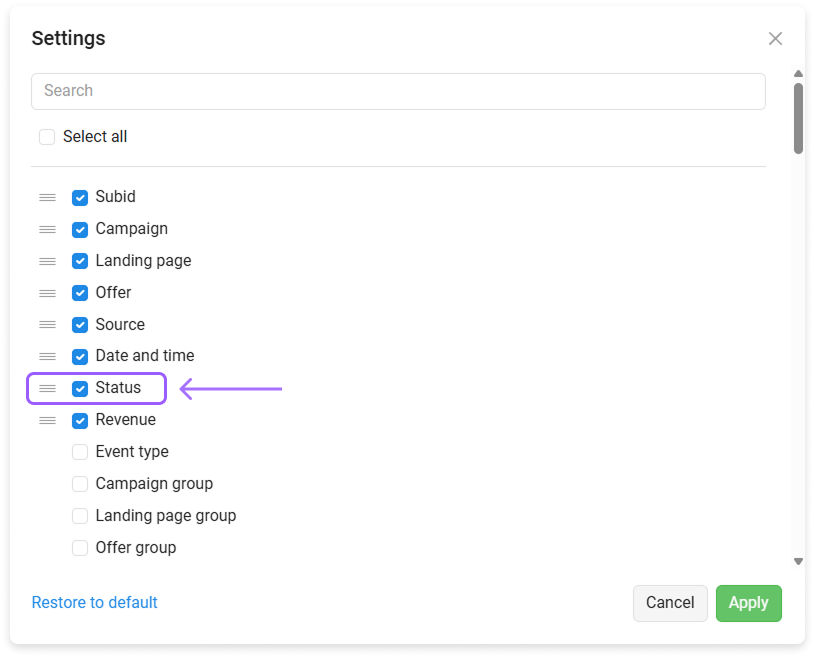Click the drag handle next to Offer
The width and height of the screenshot is (815, 658).
coord(47,293)
